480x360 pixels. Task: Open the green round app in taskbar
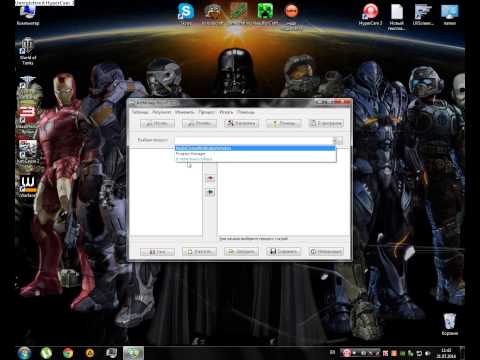(x=46, y=353)
